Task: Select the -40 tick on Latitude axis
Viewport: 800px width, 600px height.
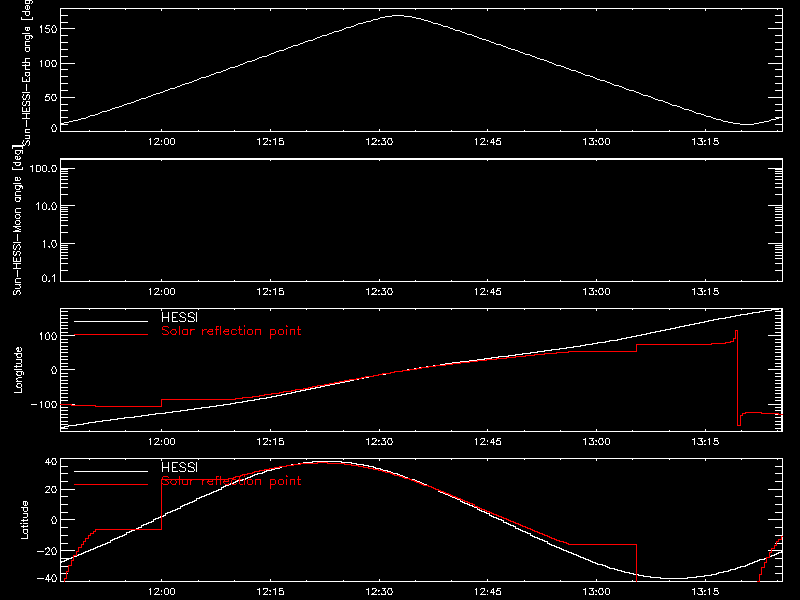Action: (47, 579)
